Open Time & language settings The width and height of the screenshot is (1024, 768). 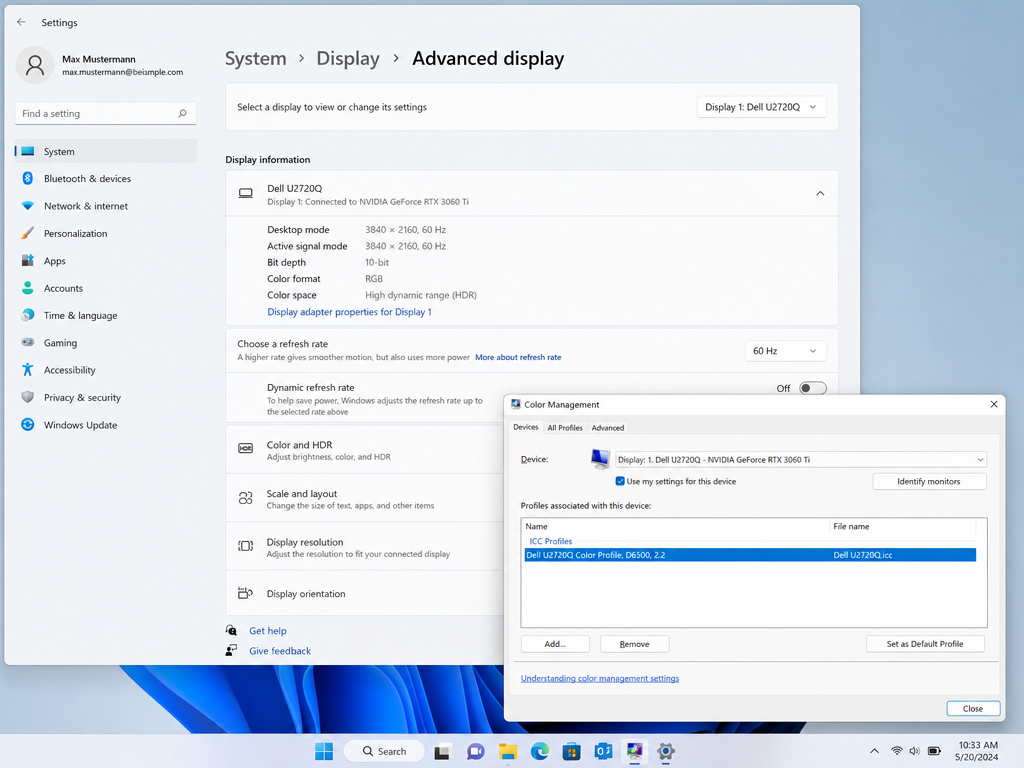[106, 315]
